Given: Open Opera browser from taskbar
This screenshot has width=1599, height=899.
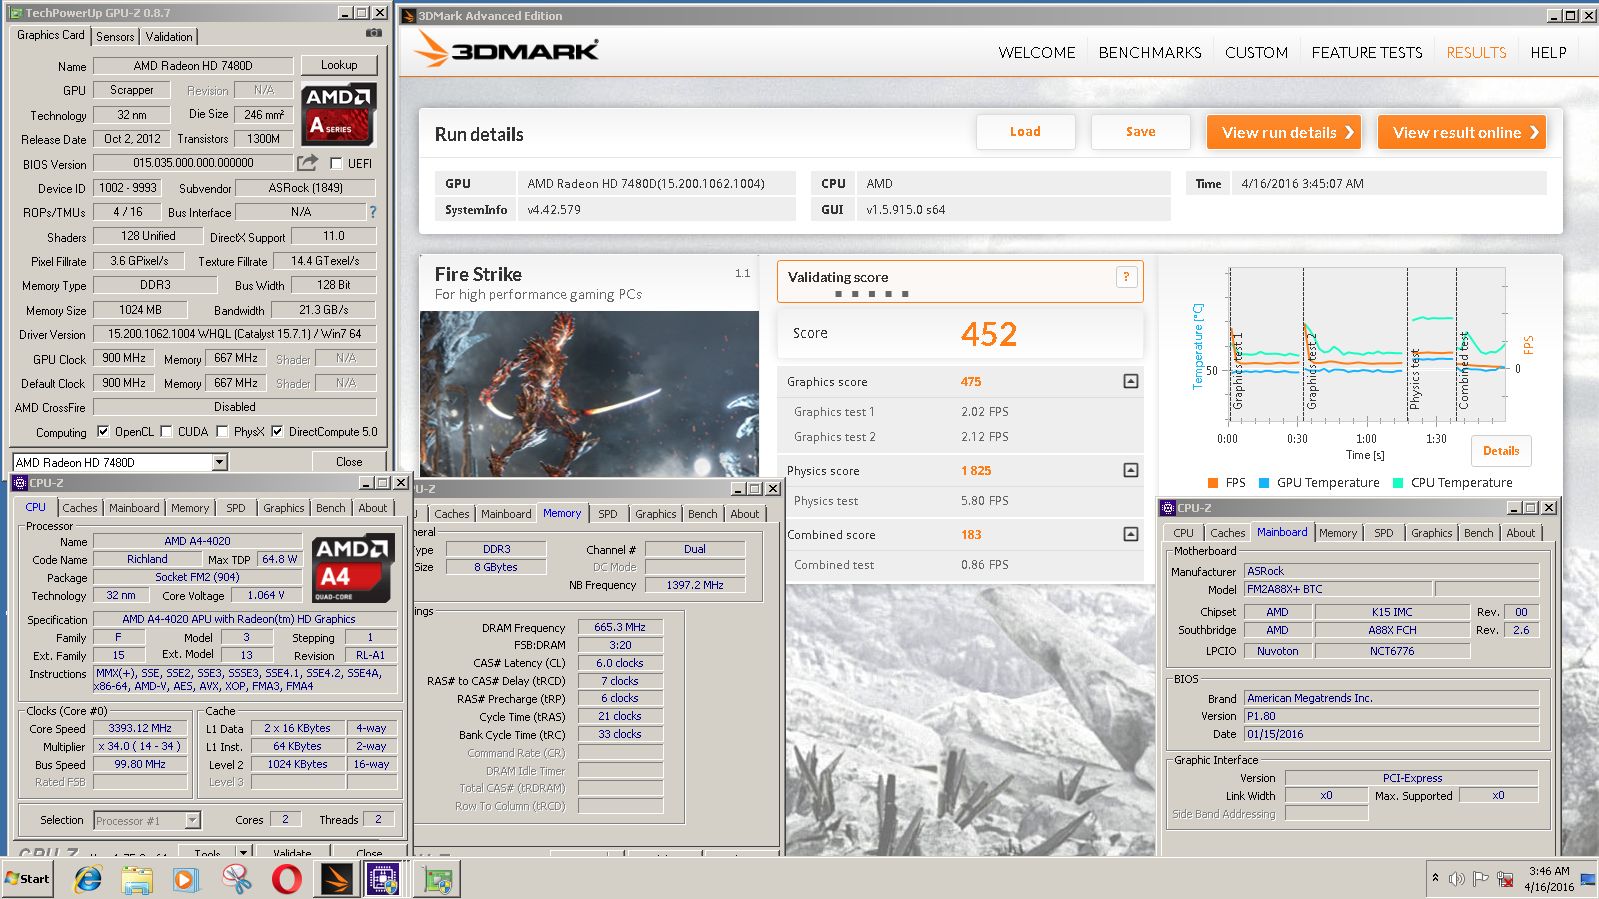Looking at the screenshot, I should tap(286, 879).
